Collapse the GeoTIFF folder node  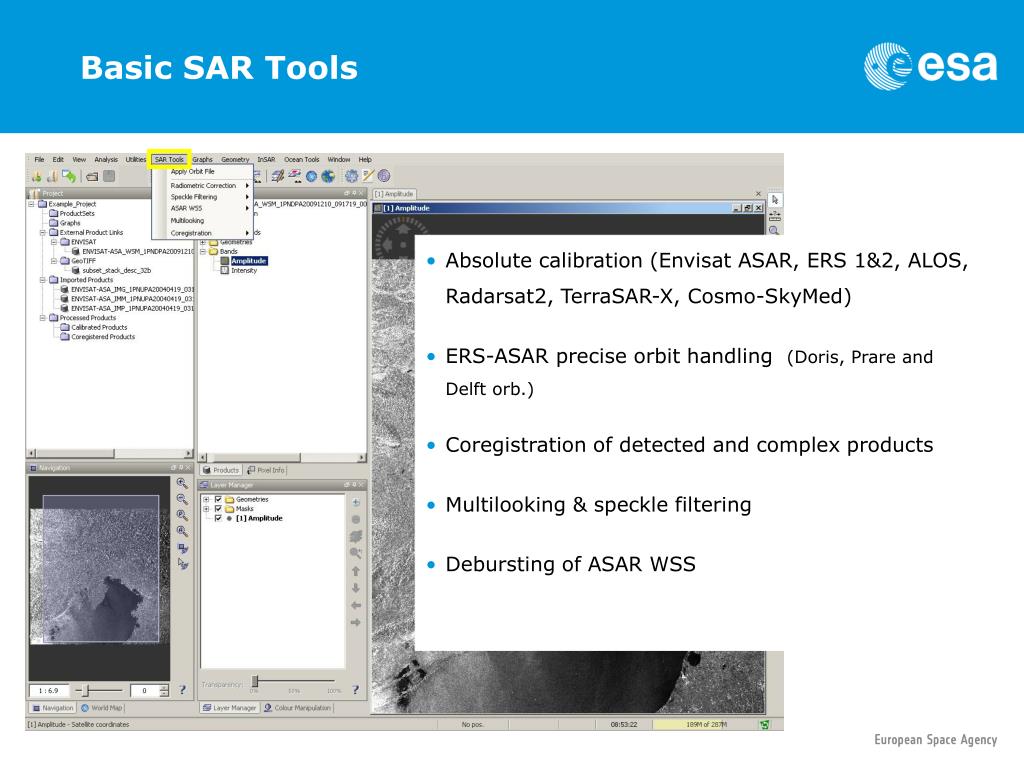[54, 261]
